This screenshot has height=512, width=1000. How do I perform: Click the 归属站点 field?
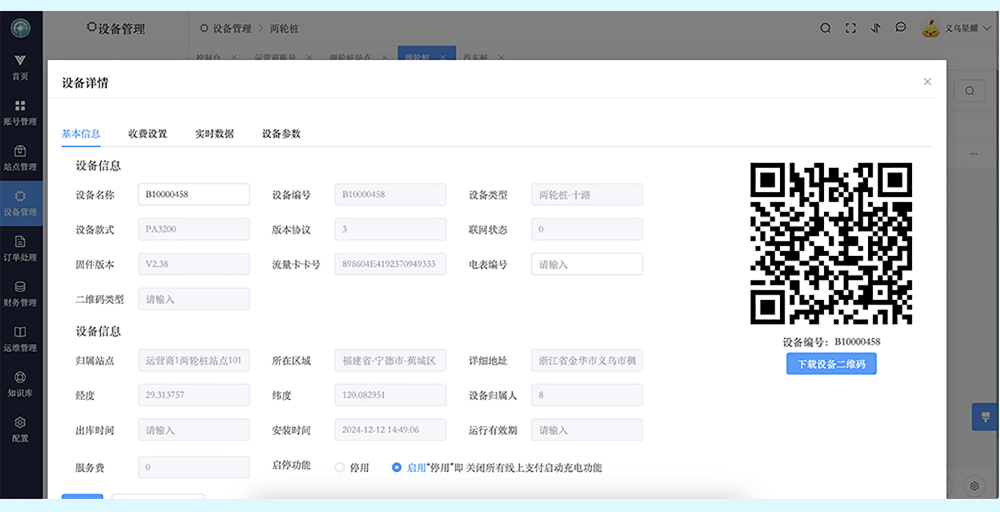[194, 360]
